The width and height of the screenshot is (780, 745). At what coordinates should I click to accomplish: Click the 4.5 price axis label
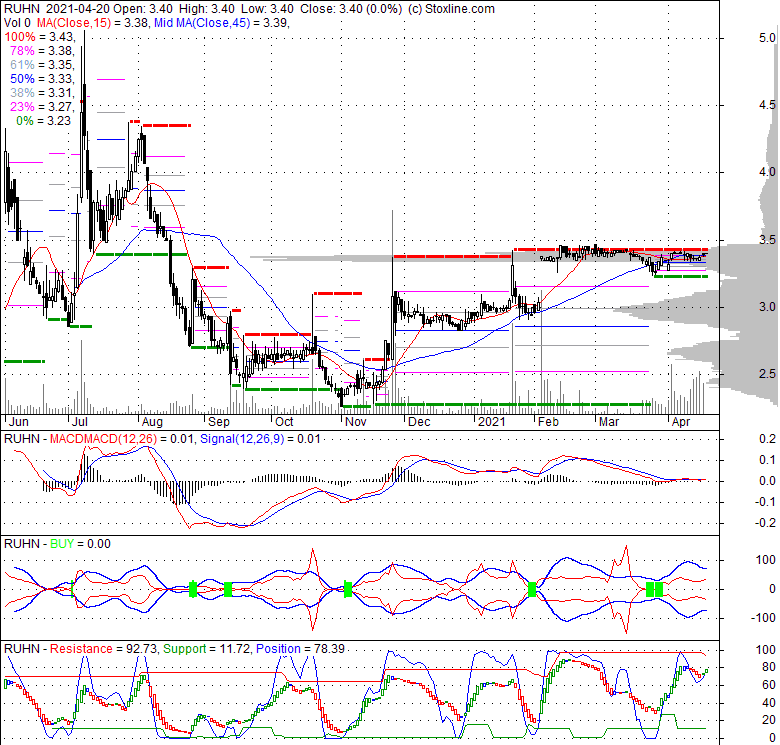(x=767, y=105)
